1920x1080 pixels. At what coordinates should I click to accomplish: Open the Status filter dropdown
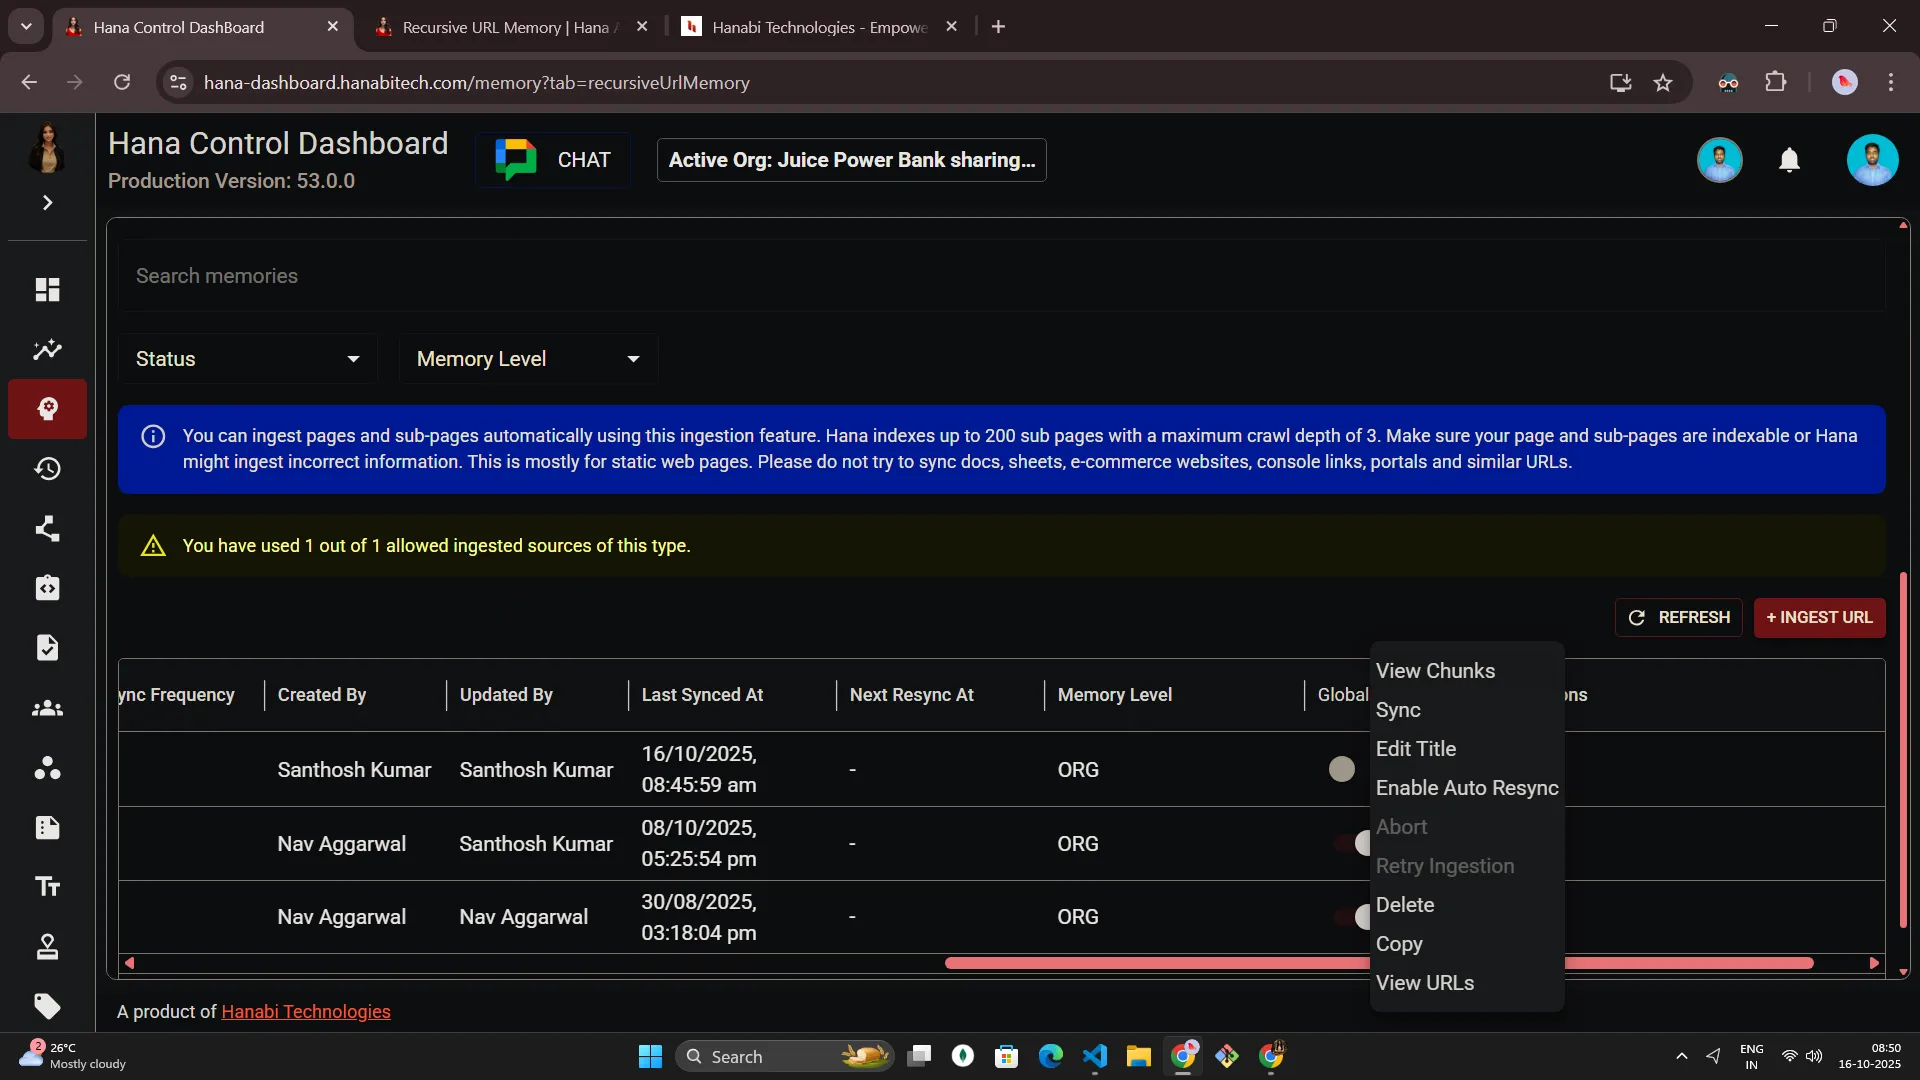[247, 359]
